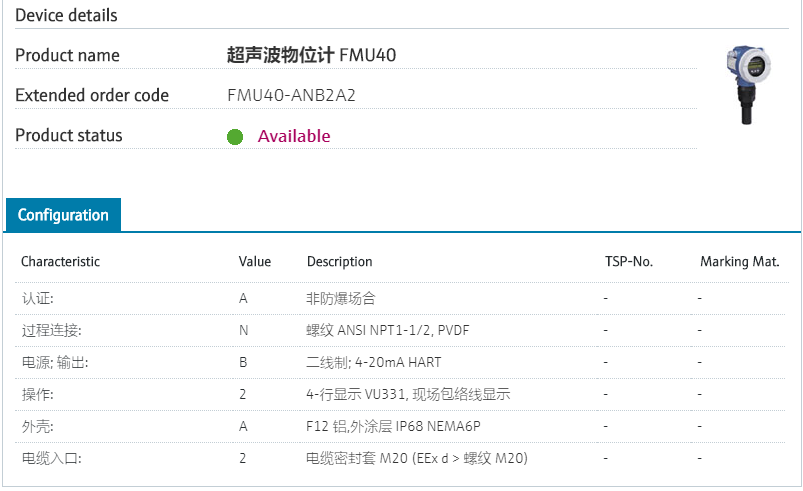Click the green Available status indicator dot
Image resolution: width=803 pixels, height=491 pixels.
[x=235, y=137]
